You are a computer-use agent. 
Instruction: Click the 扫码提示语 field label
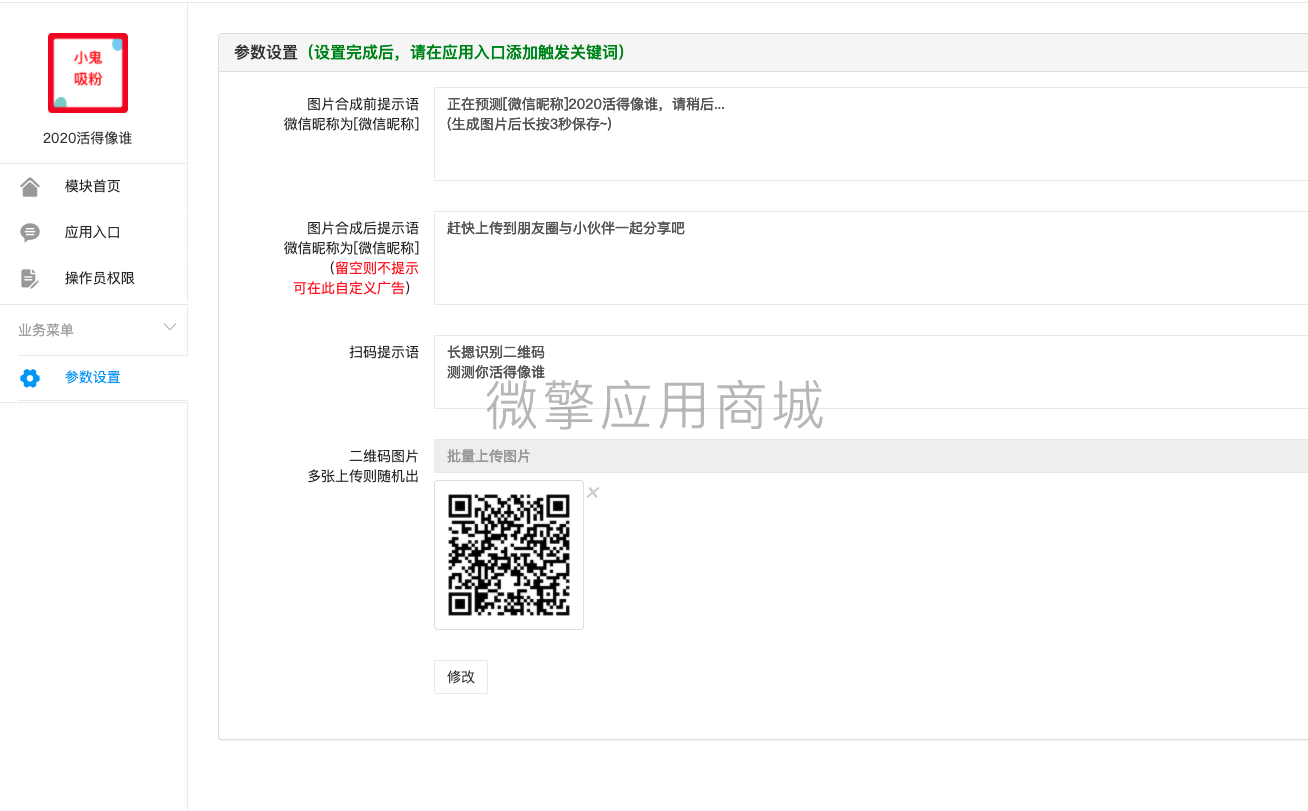(x=384, y=352)
